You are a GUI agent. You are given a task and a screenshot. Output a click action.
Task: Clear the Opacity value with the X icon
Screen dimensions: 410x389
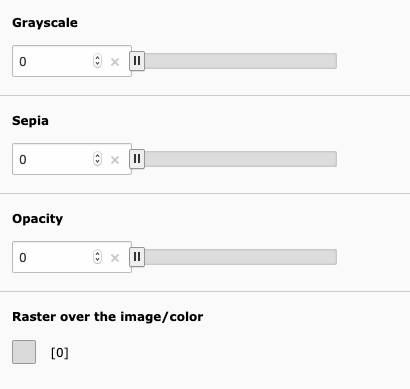pyautogui.click(x=115, y=258)
